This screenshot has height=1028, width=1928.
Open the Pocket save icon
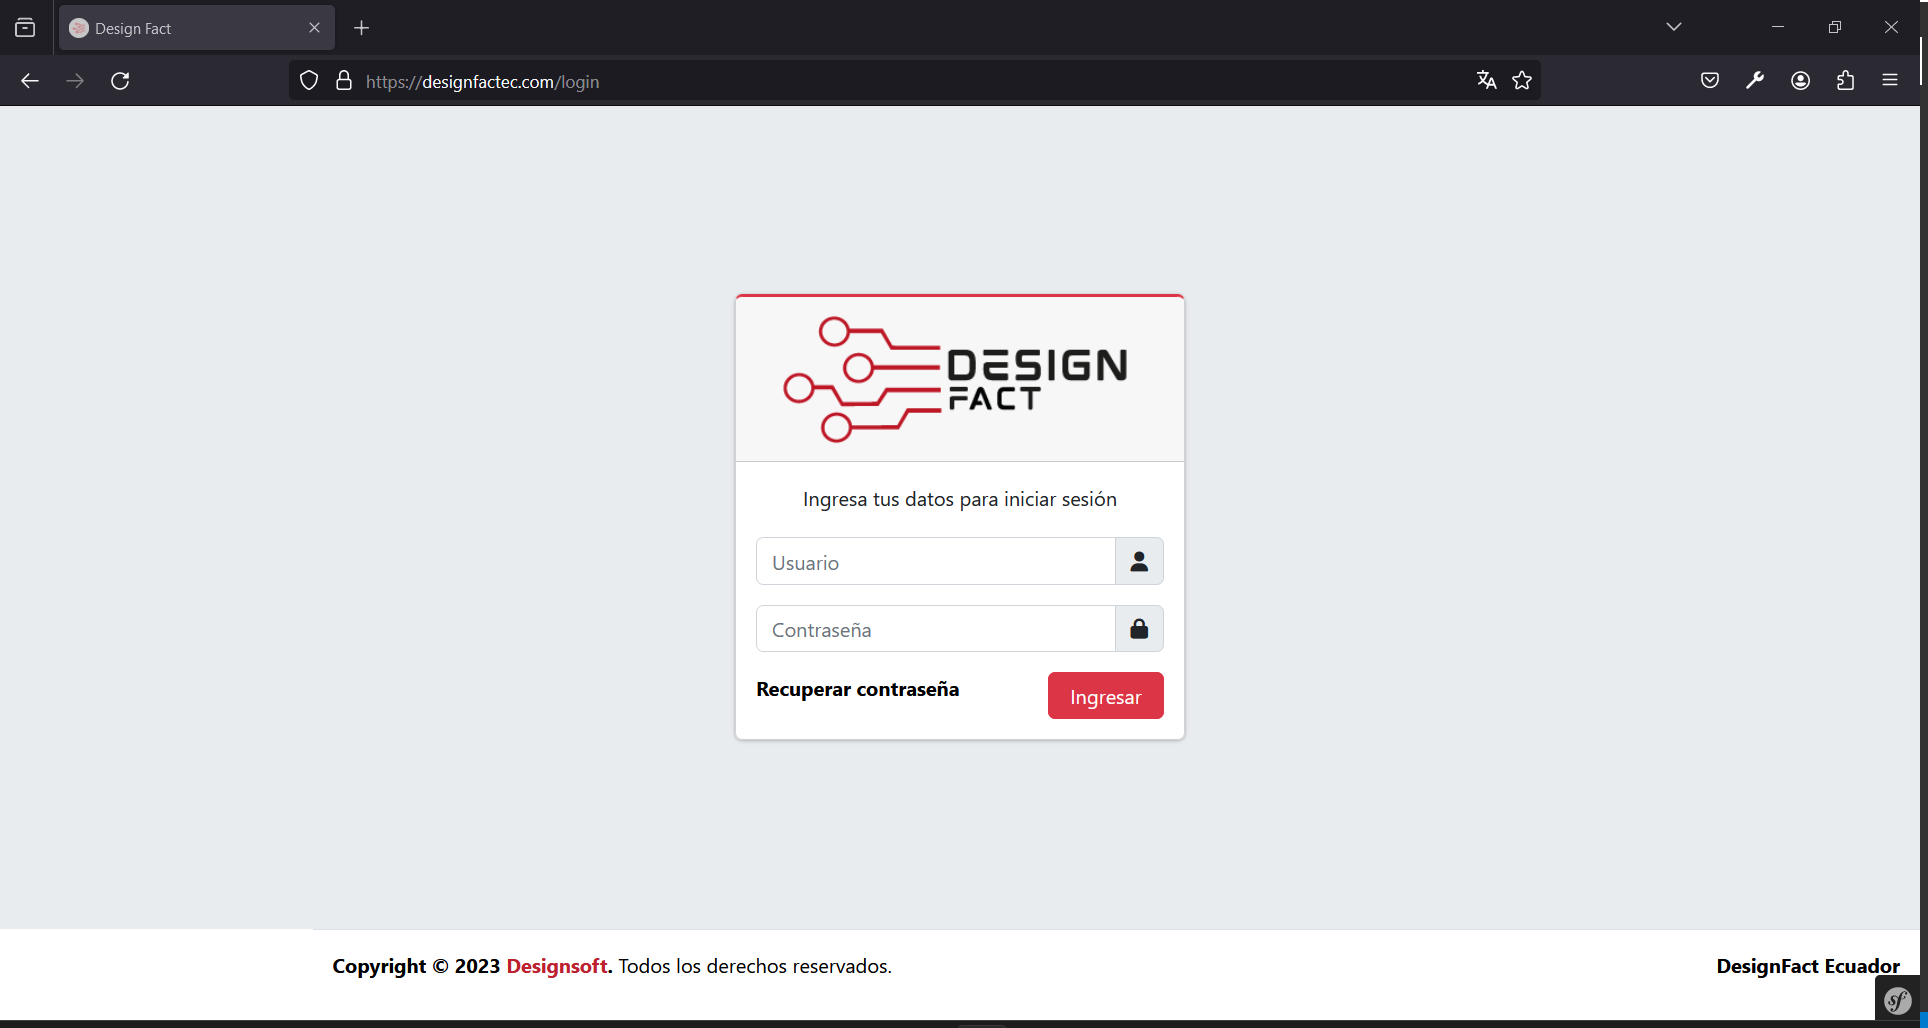[x=1710, y=81]
